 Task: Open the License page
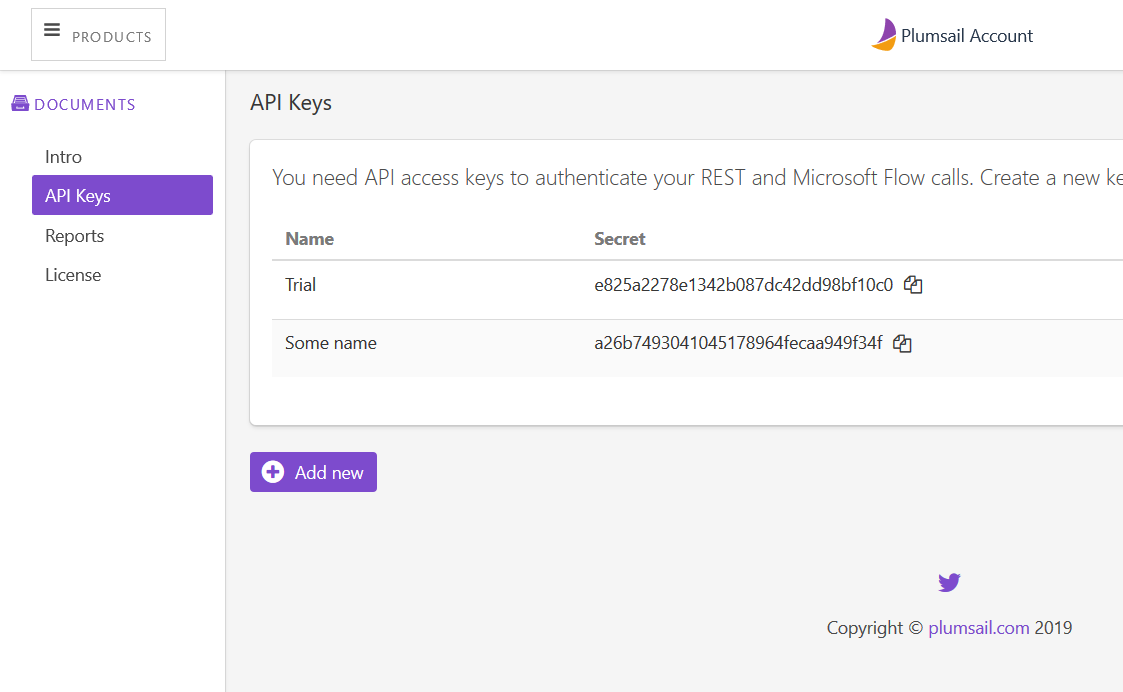click(x=73, y=275)
